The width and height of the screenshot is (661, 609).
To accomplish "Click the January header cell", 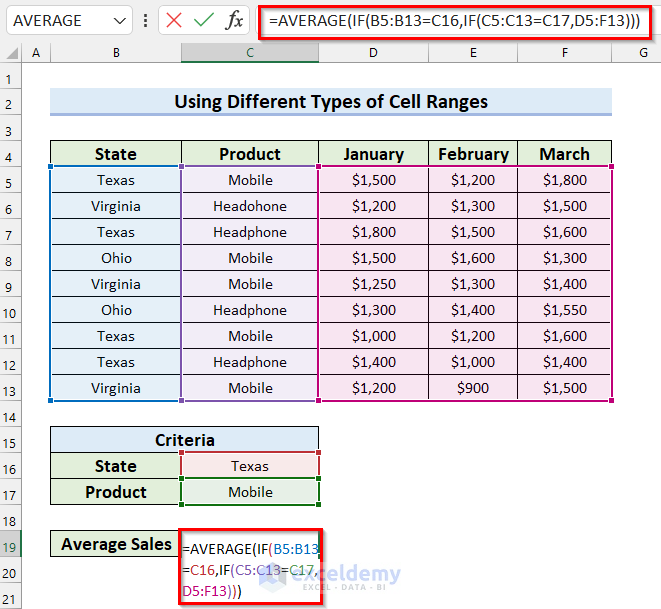I will pos(373,154).
